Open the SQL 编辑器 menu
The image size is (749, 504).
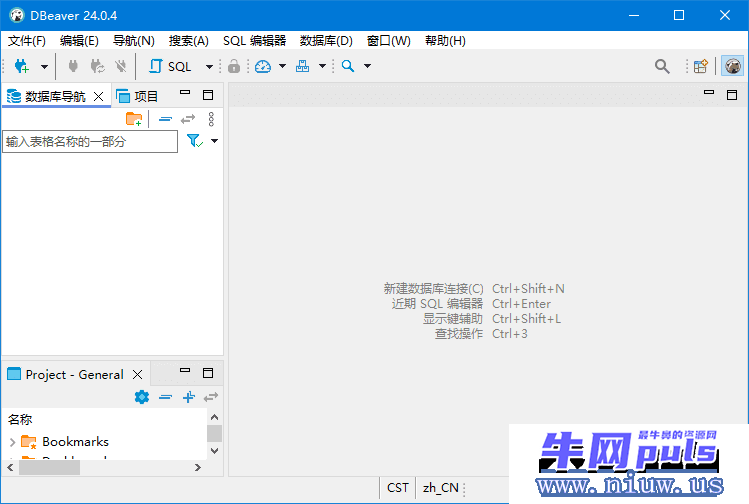[x=255, y=41]
